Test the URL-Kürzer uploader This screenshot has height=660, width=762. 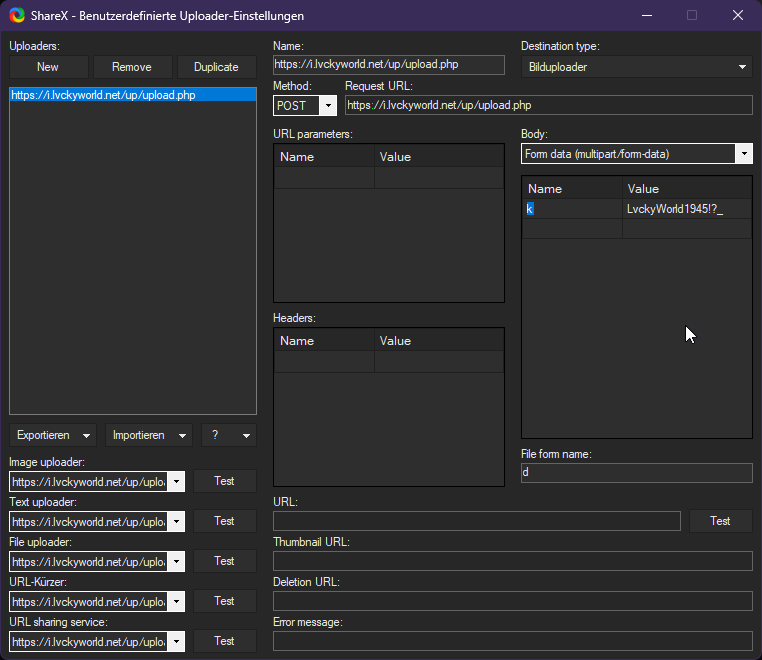224,601
